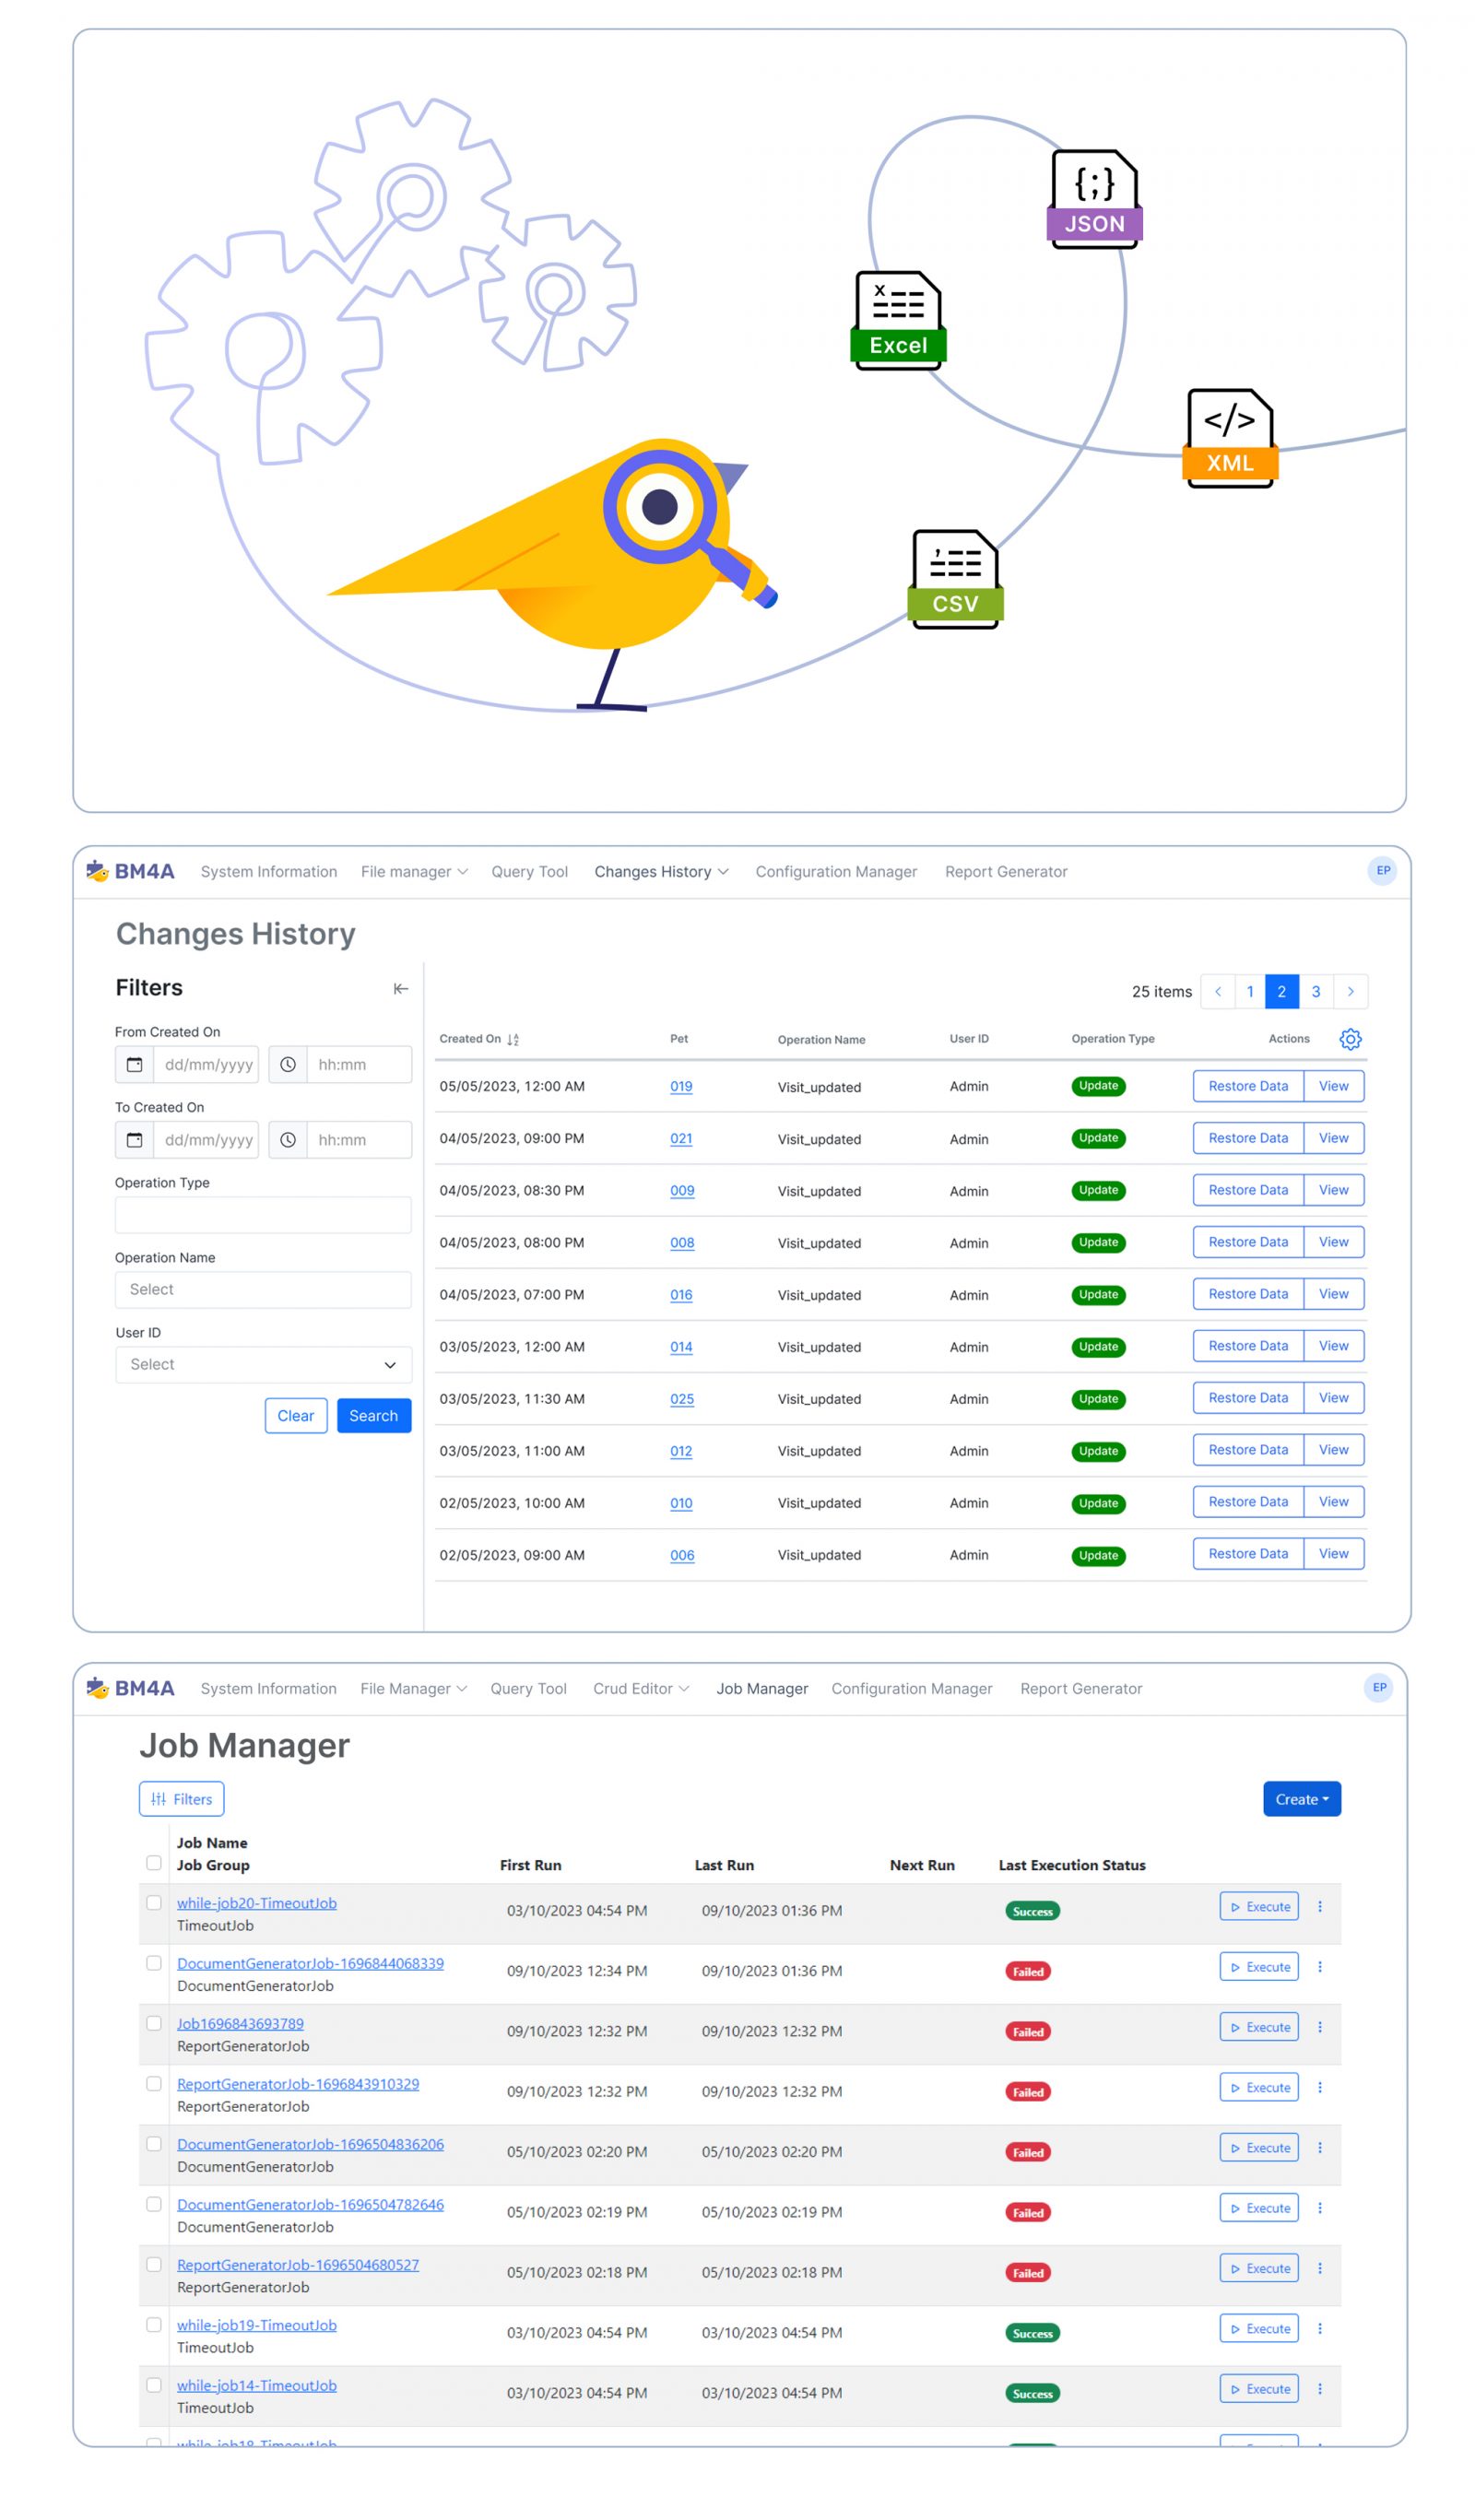The image size is (1475, 2520).
Task: Open the DocumentGeneratorJob-1696844068339 link
Action: point(310,1963)
